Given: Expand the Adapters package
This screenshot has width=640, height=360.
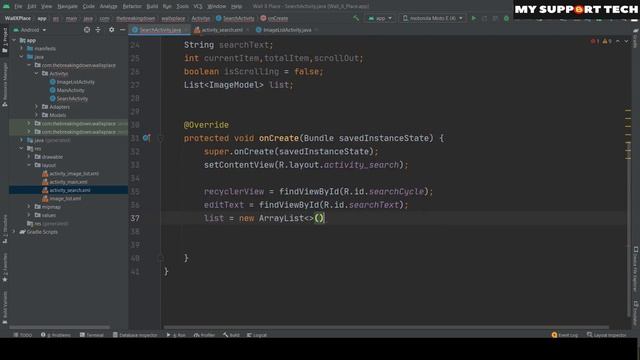Looking at the screenshot, I should click(x=36, y=107).
